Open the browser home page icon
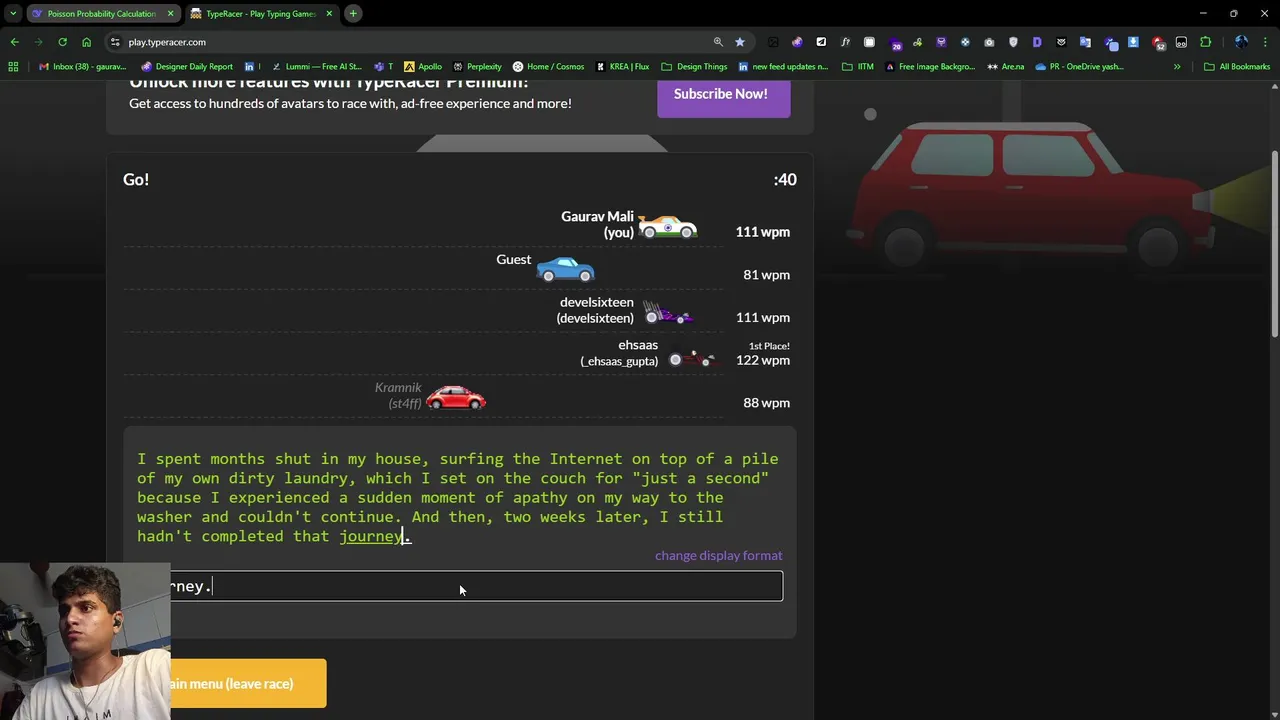 pos(86,42)
